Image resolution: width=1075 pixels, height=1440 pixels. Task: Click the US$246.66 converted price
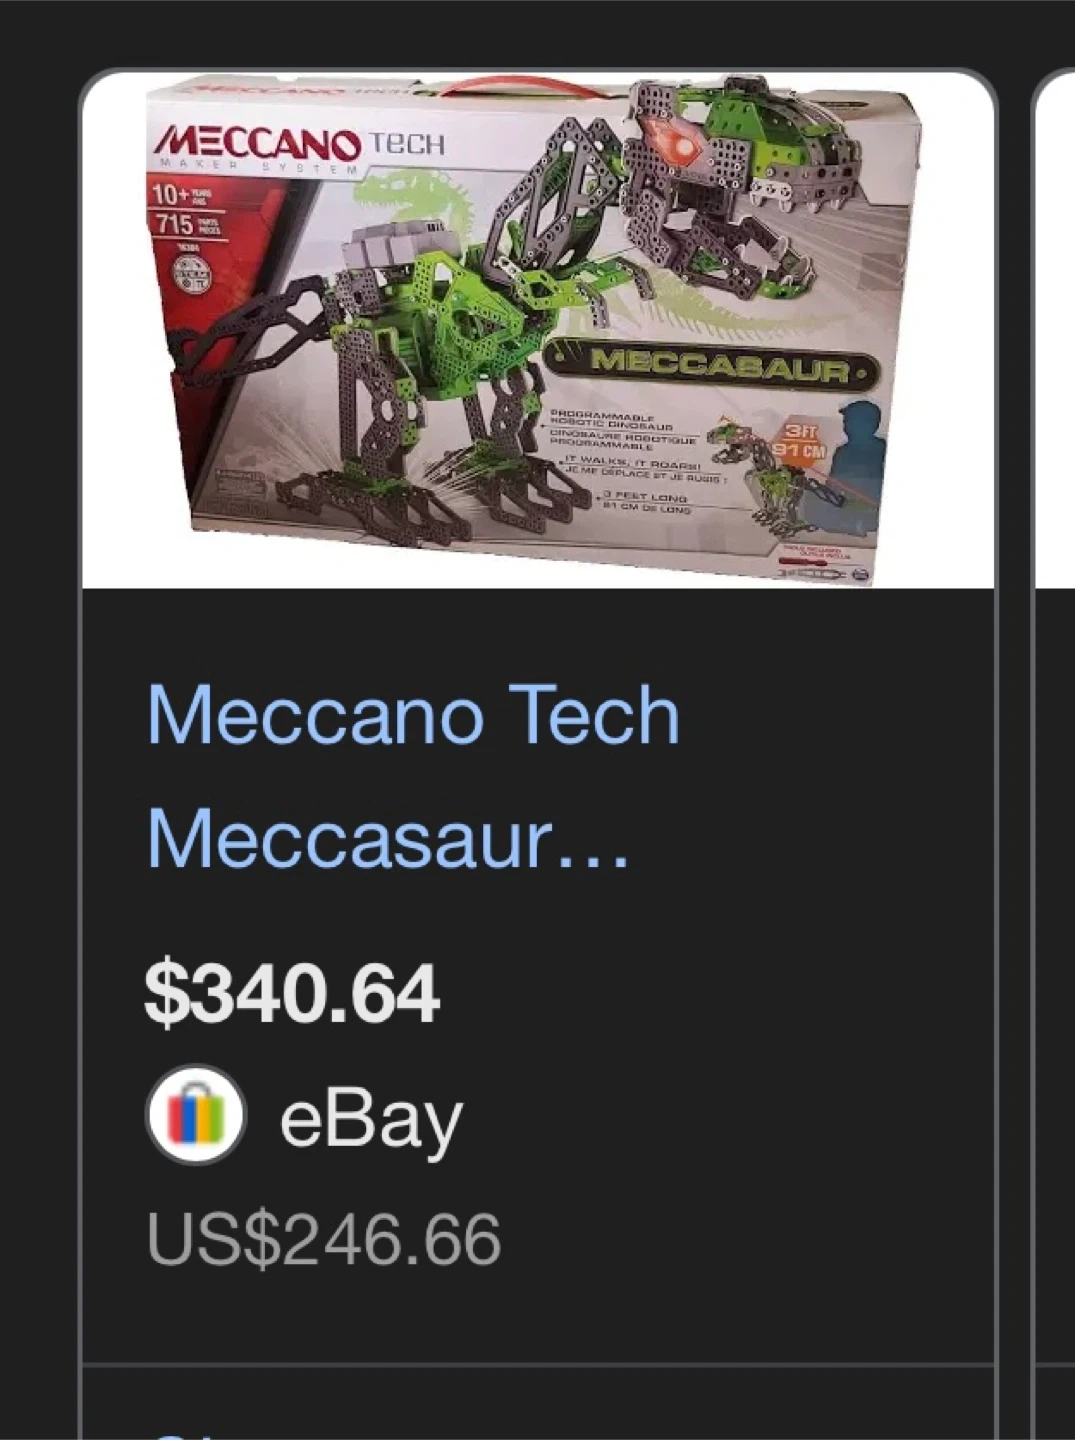[x=324, y=1240]
